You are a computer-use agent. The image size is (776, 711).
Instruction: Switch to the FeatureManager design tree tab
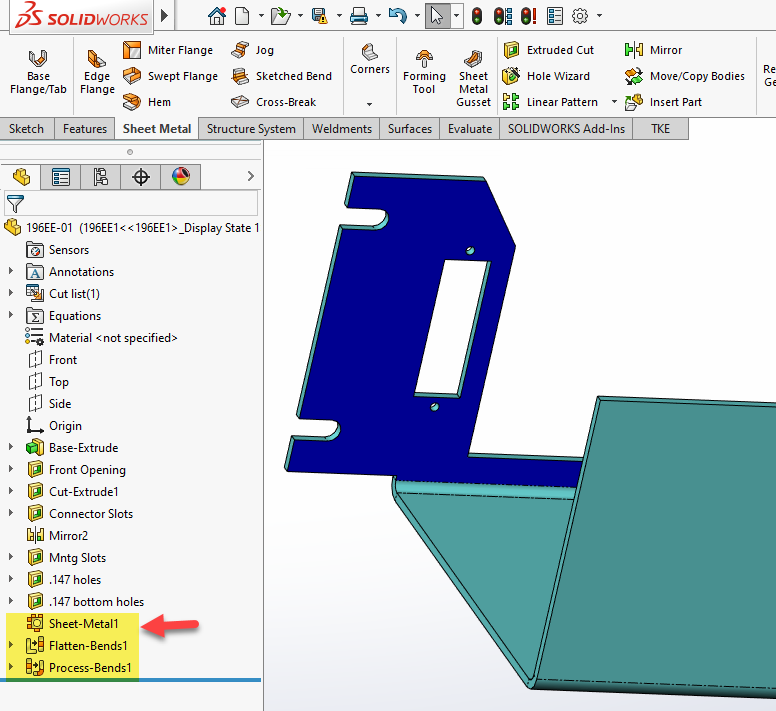click(21, 177)
